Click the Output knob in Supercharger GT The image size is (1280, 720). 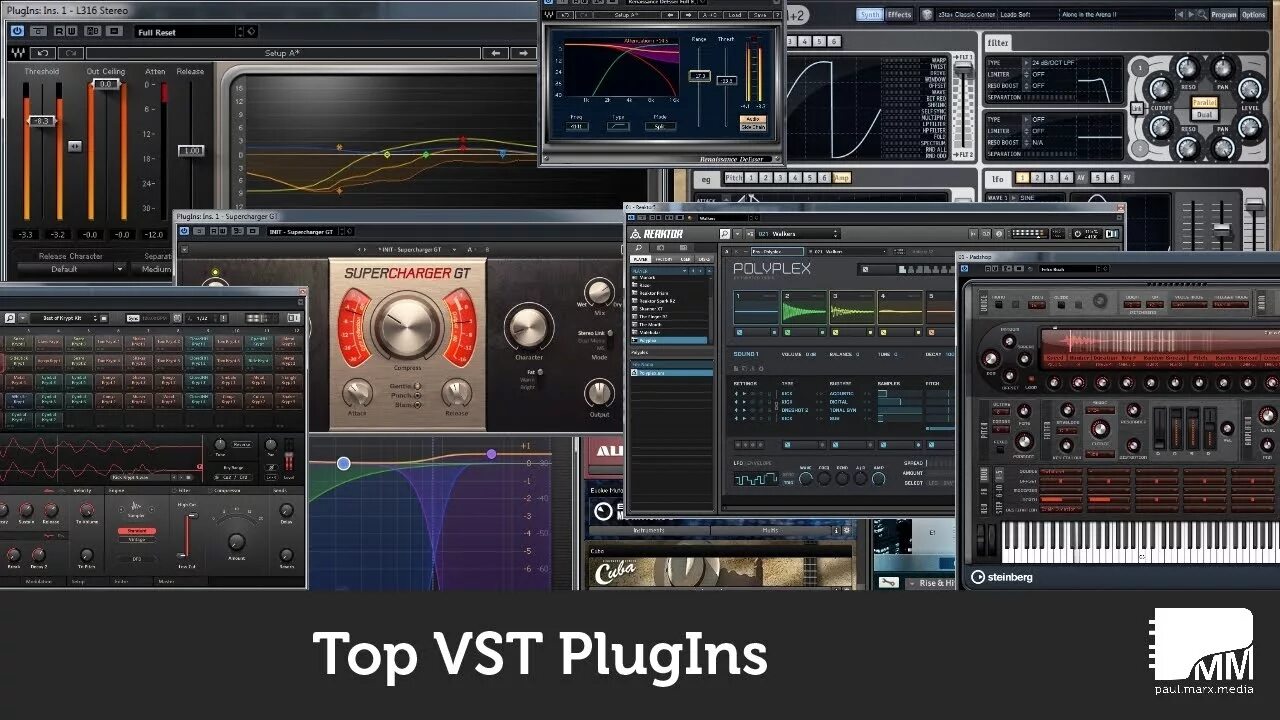pyautogui.click(x=599, y=393)
